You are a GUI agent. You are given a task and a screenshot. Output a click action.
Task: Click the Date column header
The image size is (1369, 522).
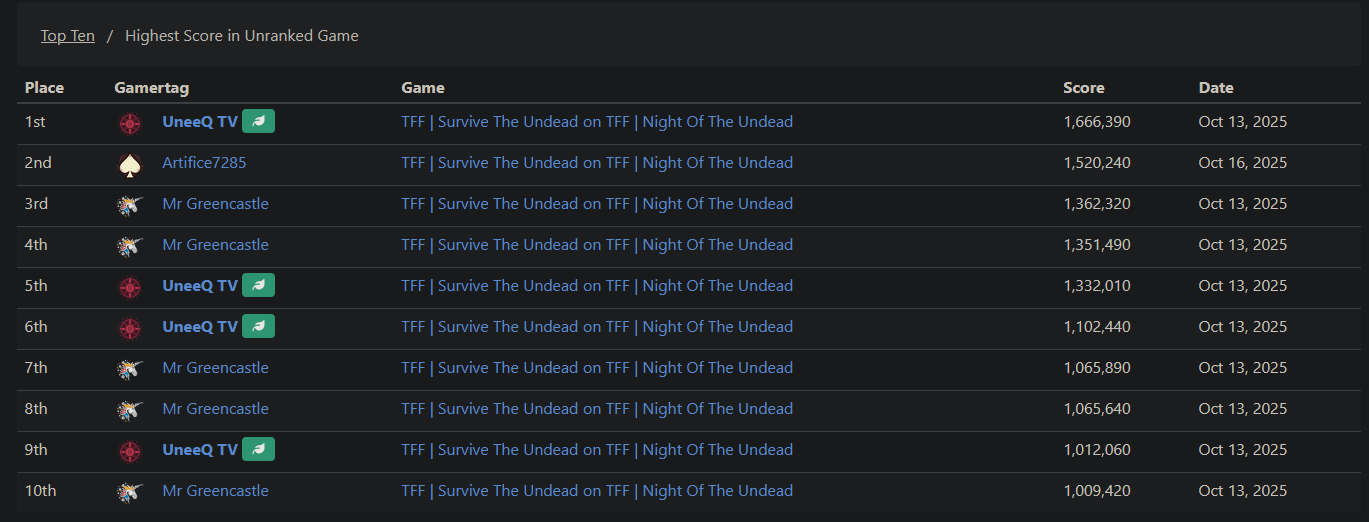pyautogui.click(x=1216, y=88)
